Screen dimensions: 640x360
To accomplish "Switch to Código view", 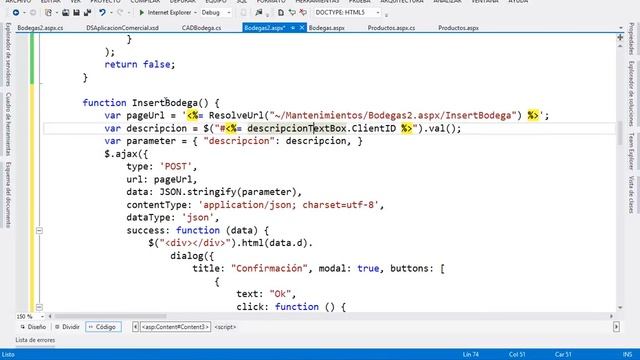I will point(103,327).
